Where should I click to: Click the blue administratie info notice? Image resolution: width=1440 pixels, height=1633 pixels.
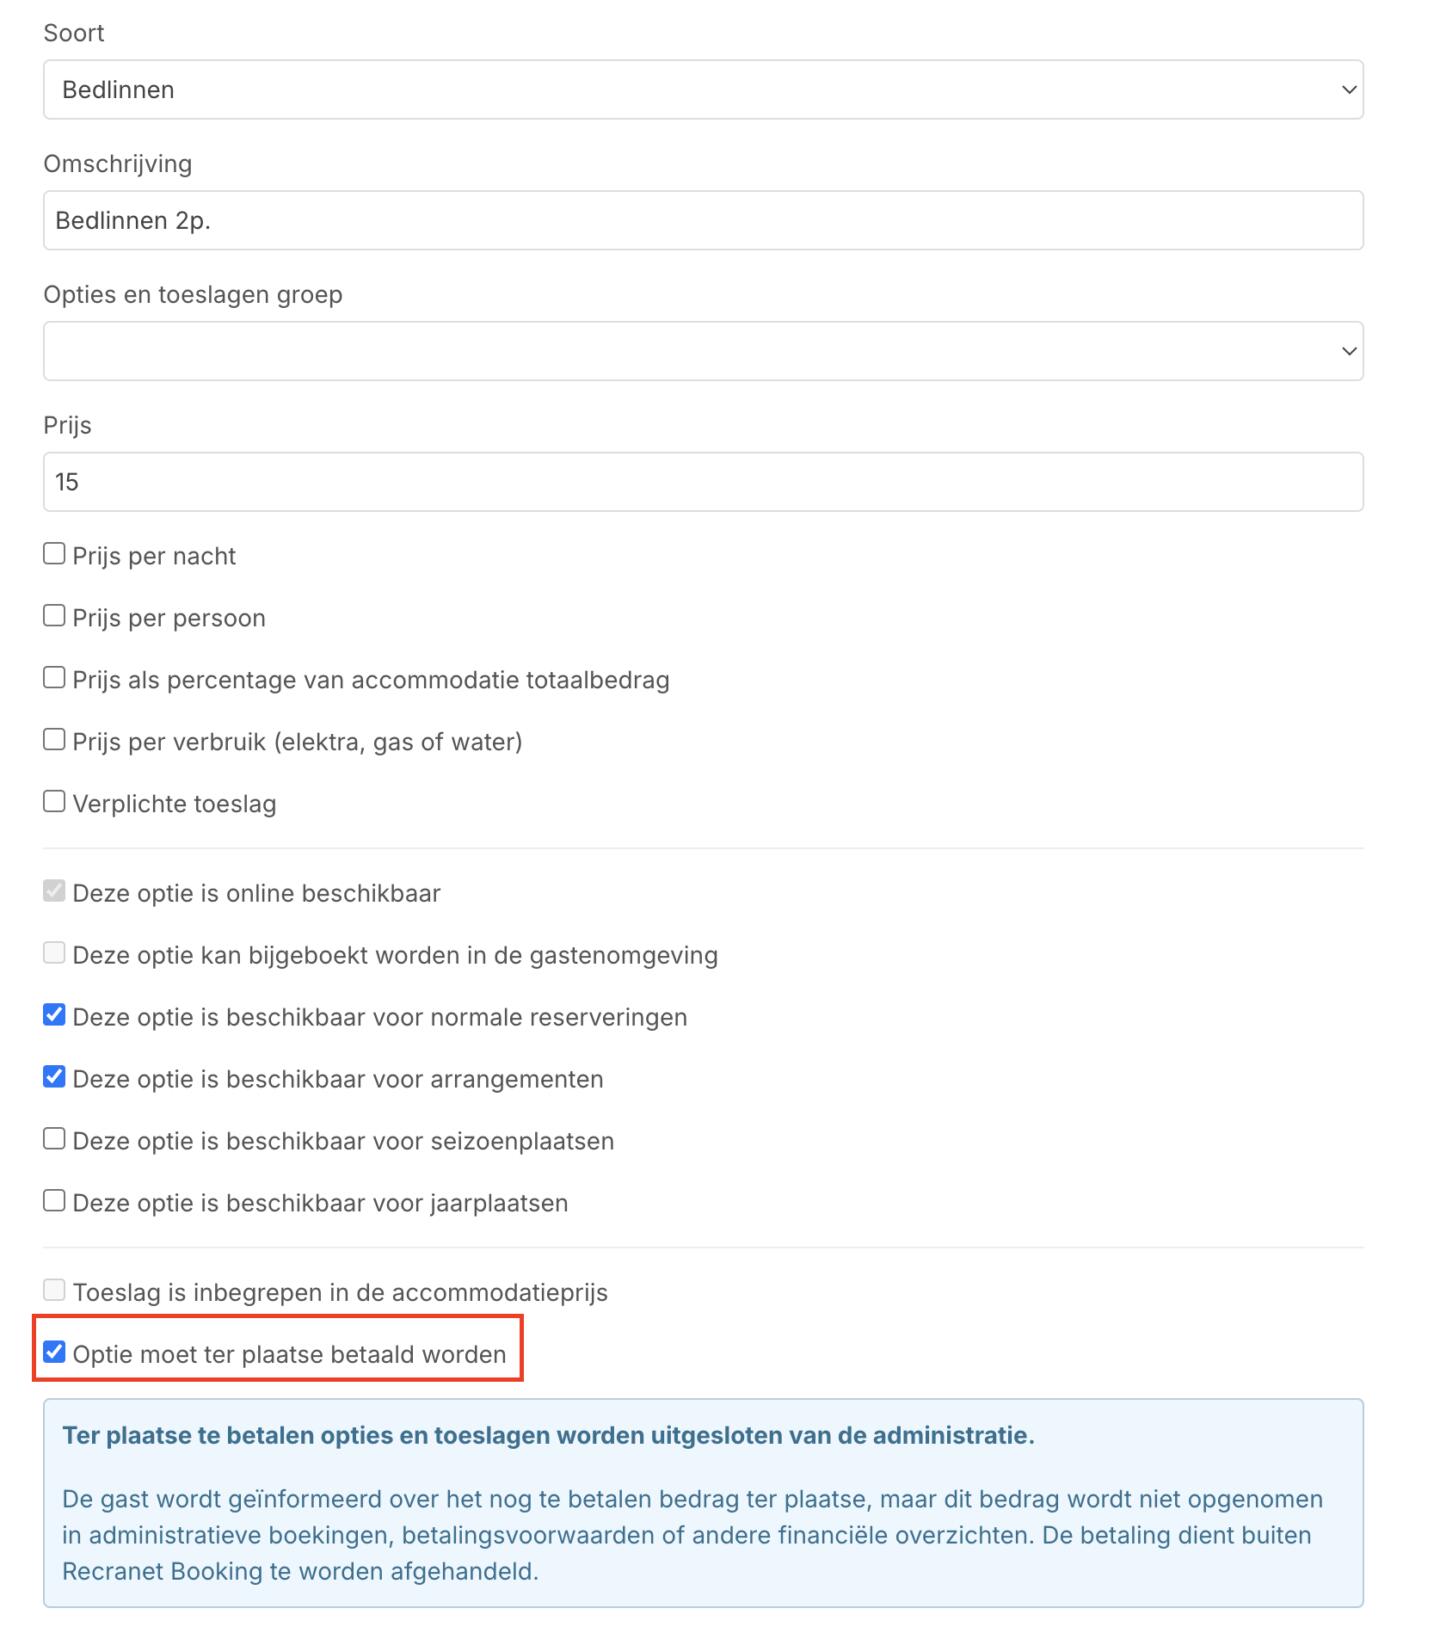click(702, 1502)
